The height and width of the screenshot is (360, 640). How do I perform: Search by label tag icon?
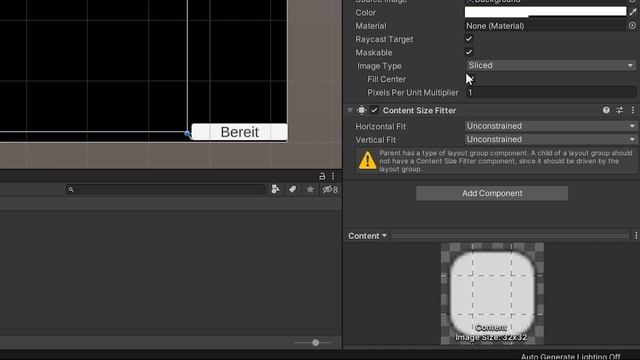coord(293,189)
